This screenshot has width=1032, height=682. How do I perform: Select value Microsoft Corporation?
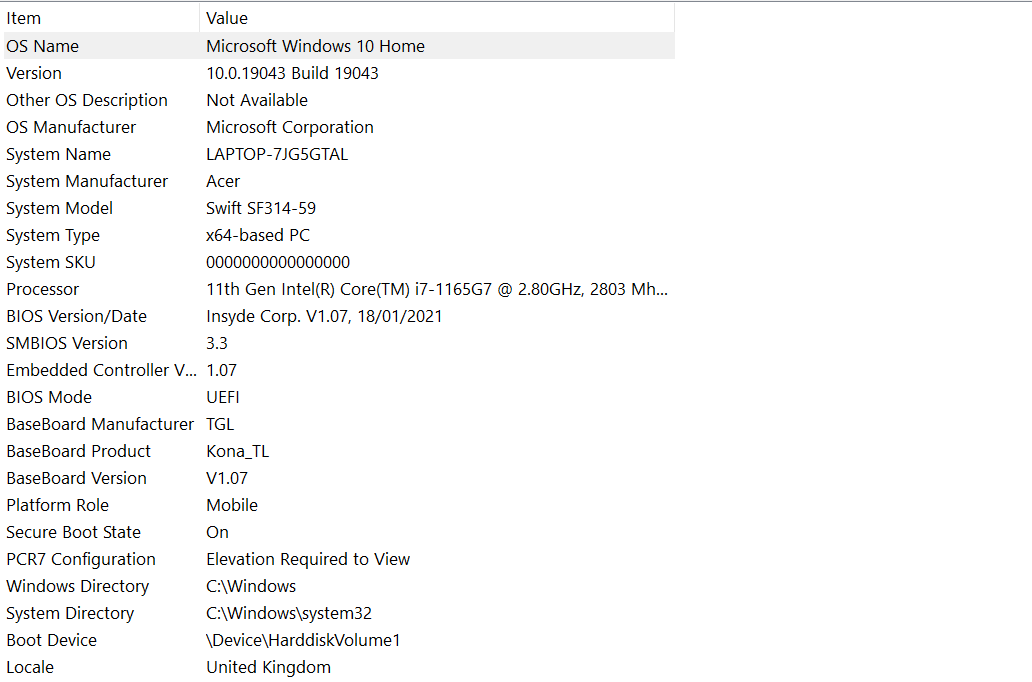(x=290, y=127)
